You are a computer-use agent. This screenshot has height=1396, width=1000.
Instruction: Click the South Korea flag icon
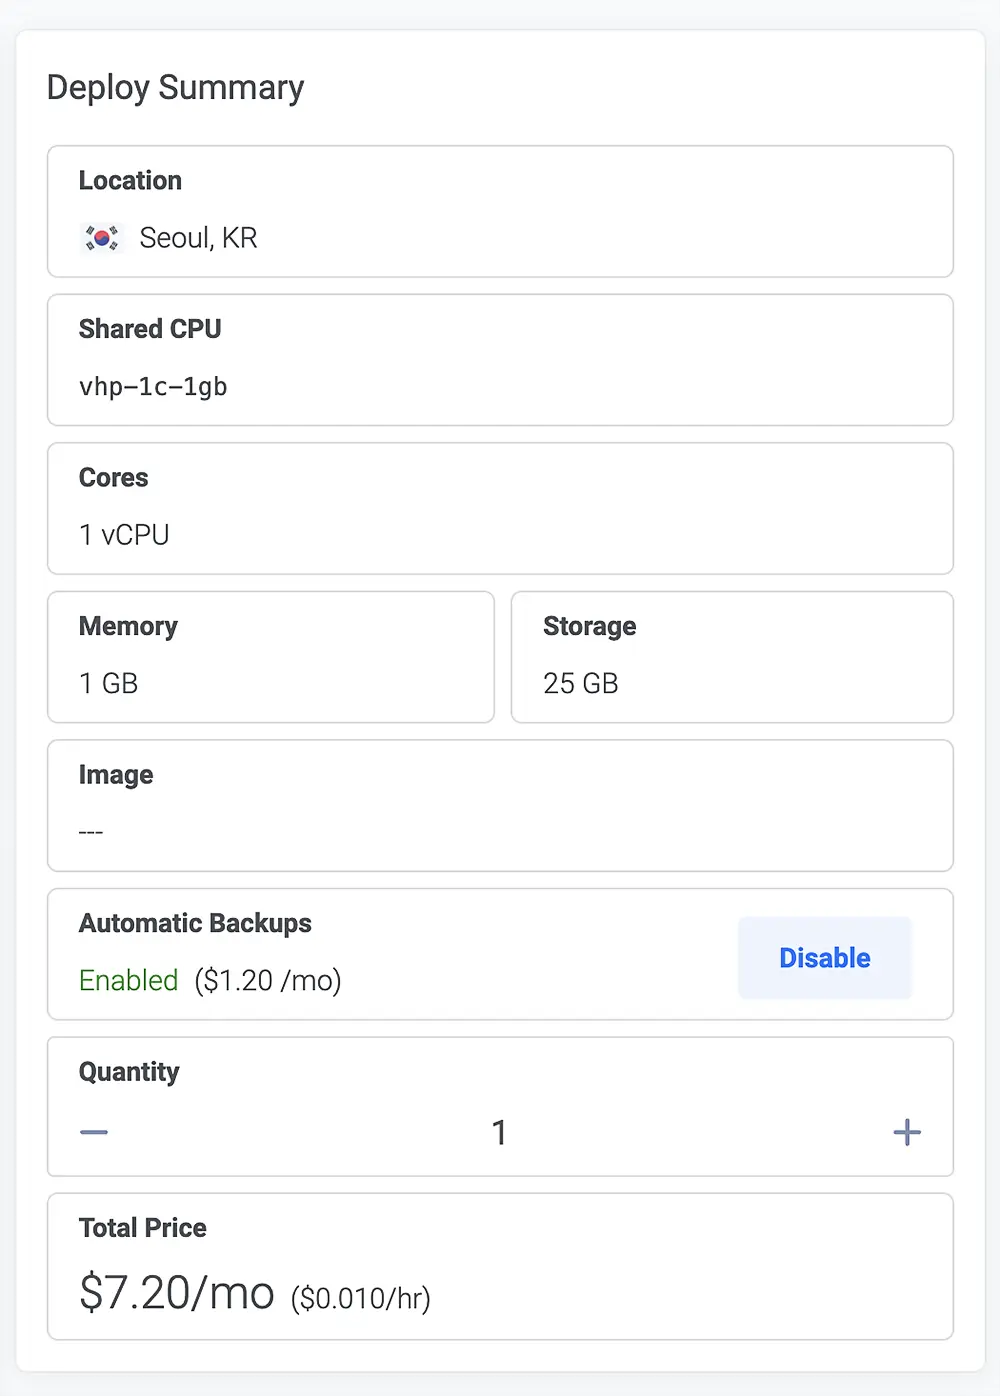[x=101, y=238]
